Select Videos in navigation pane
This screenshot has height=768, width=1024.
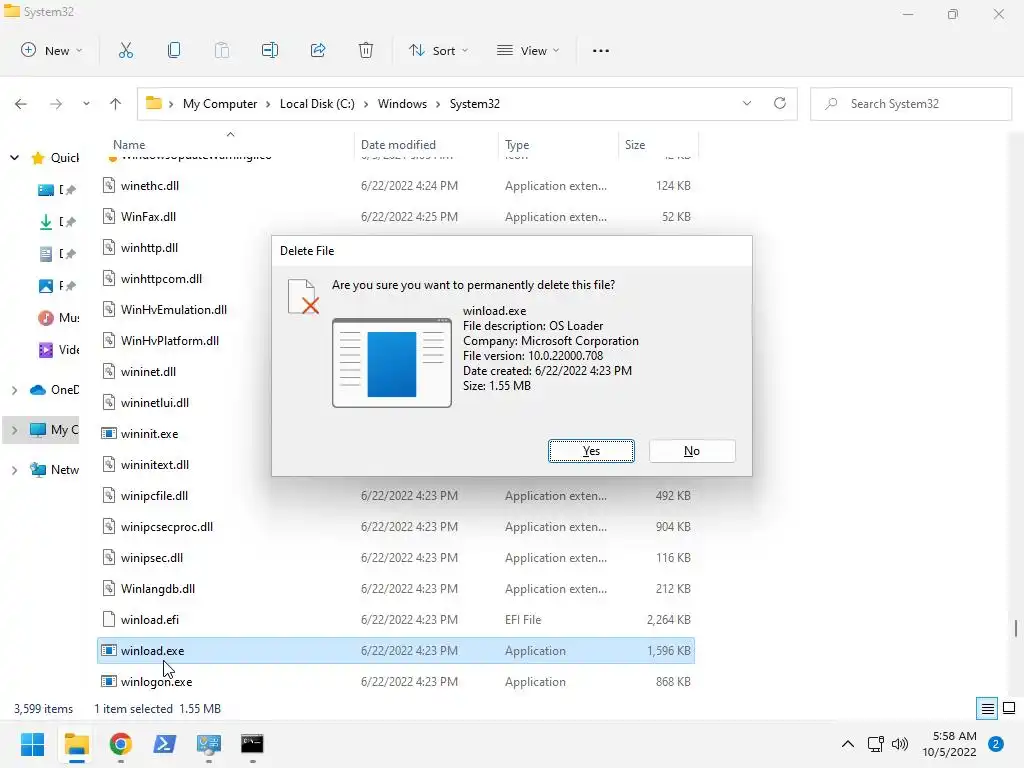click(x=58, y=350)
